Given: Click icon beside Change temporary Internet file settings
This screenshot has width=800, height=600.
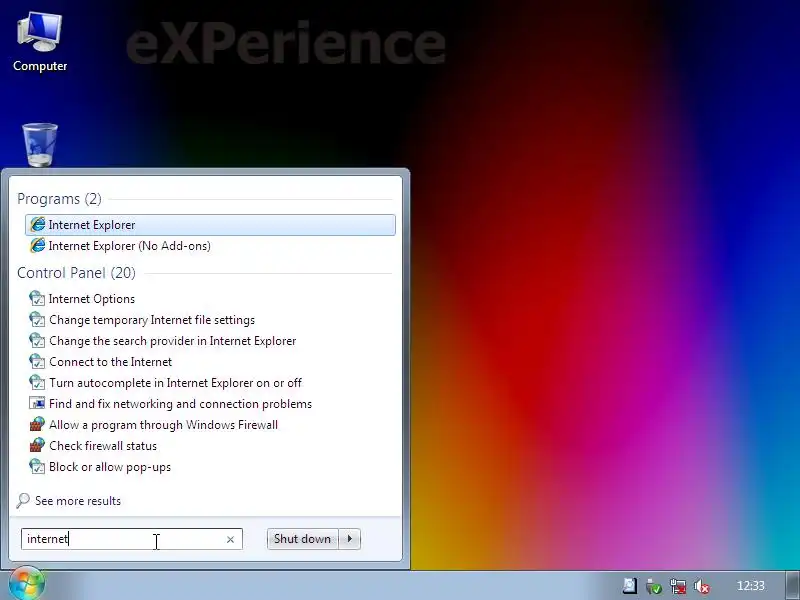Looking at the screenshot, I should tap(37, 319).
